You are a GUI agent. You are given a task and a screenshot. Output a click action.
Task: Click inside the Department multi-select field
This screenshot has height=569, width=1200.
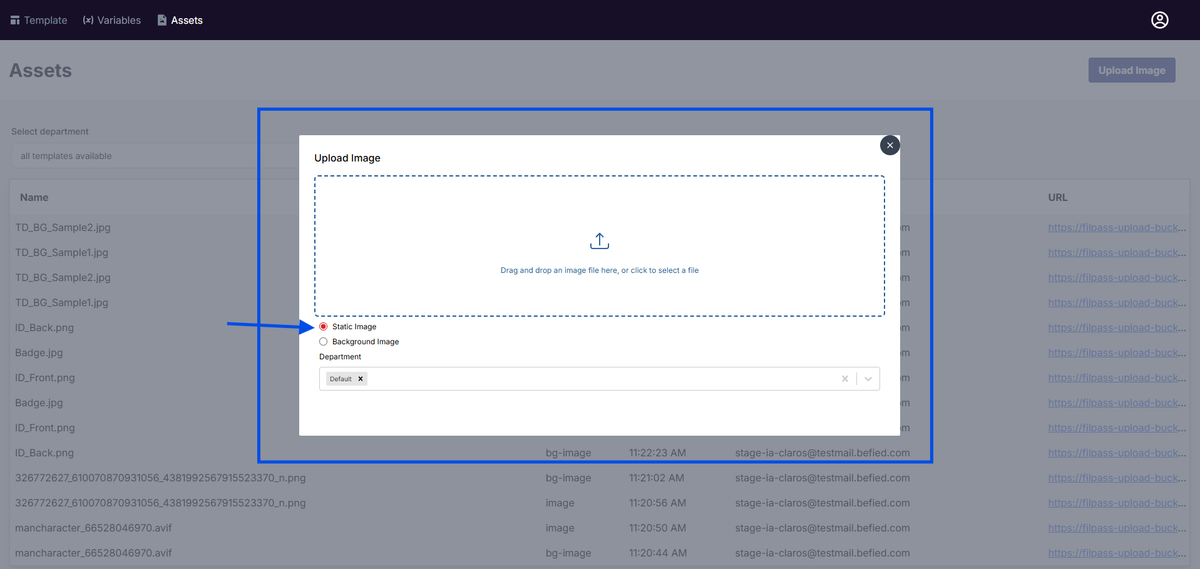point(599,379)
